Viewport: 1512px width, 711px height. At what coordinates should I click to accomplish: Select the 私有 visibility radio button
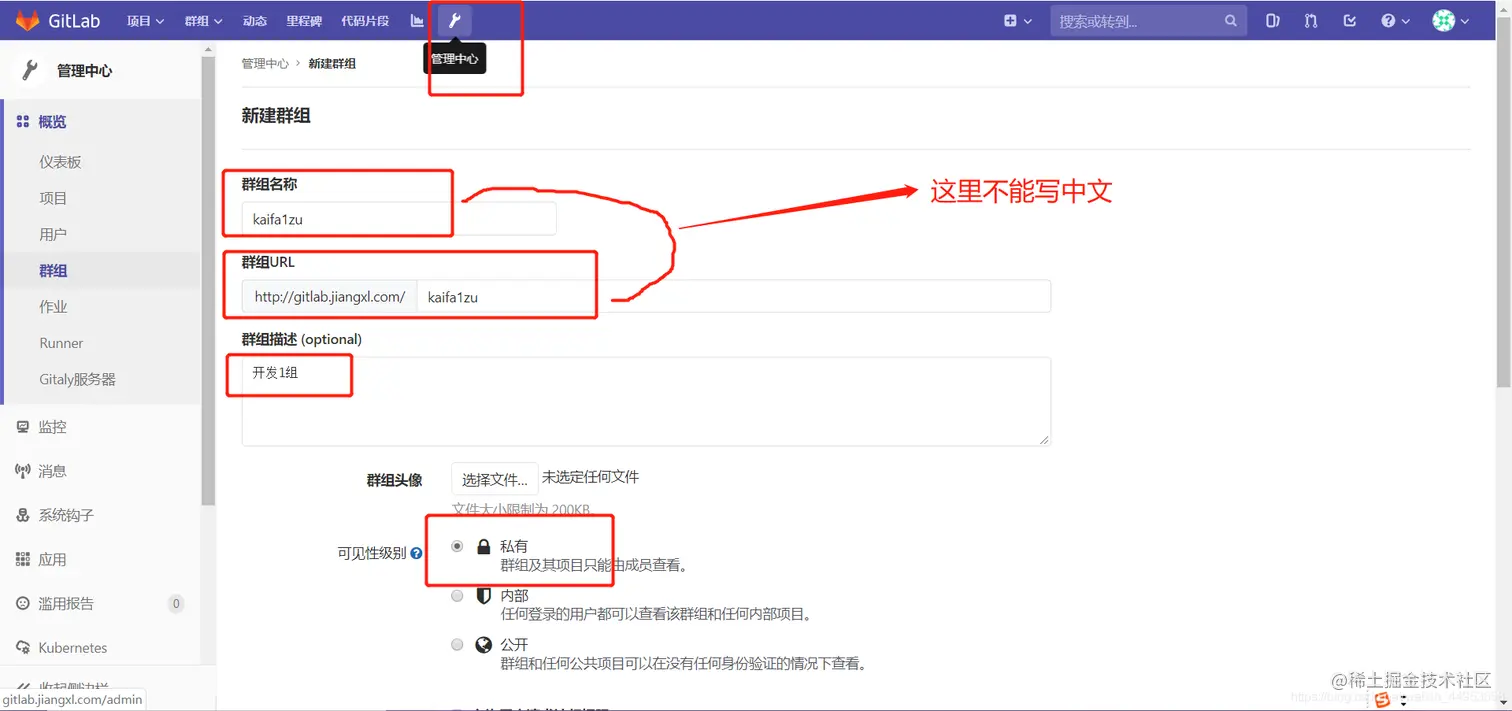[x=457, y=546]
